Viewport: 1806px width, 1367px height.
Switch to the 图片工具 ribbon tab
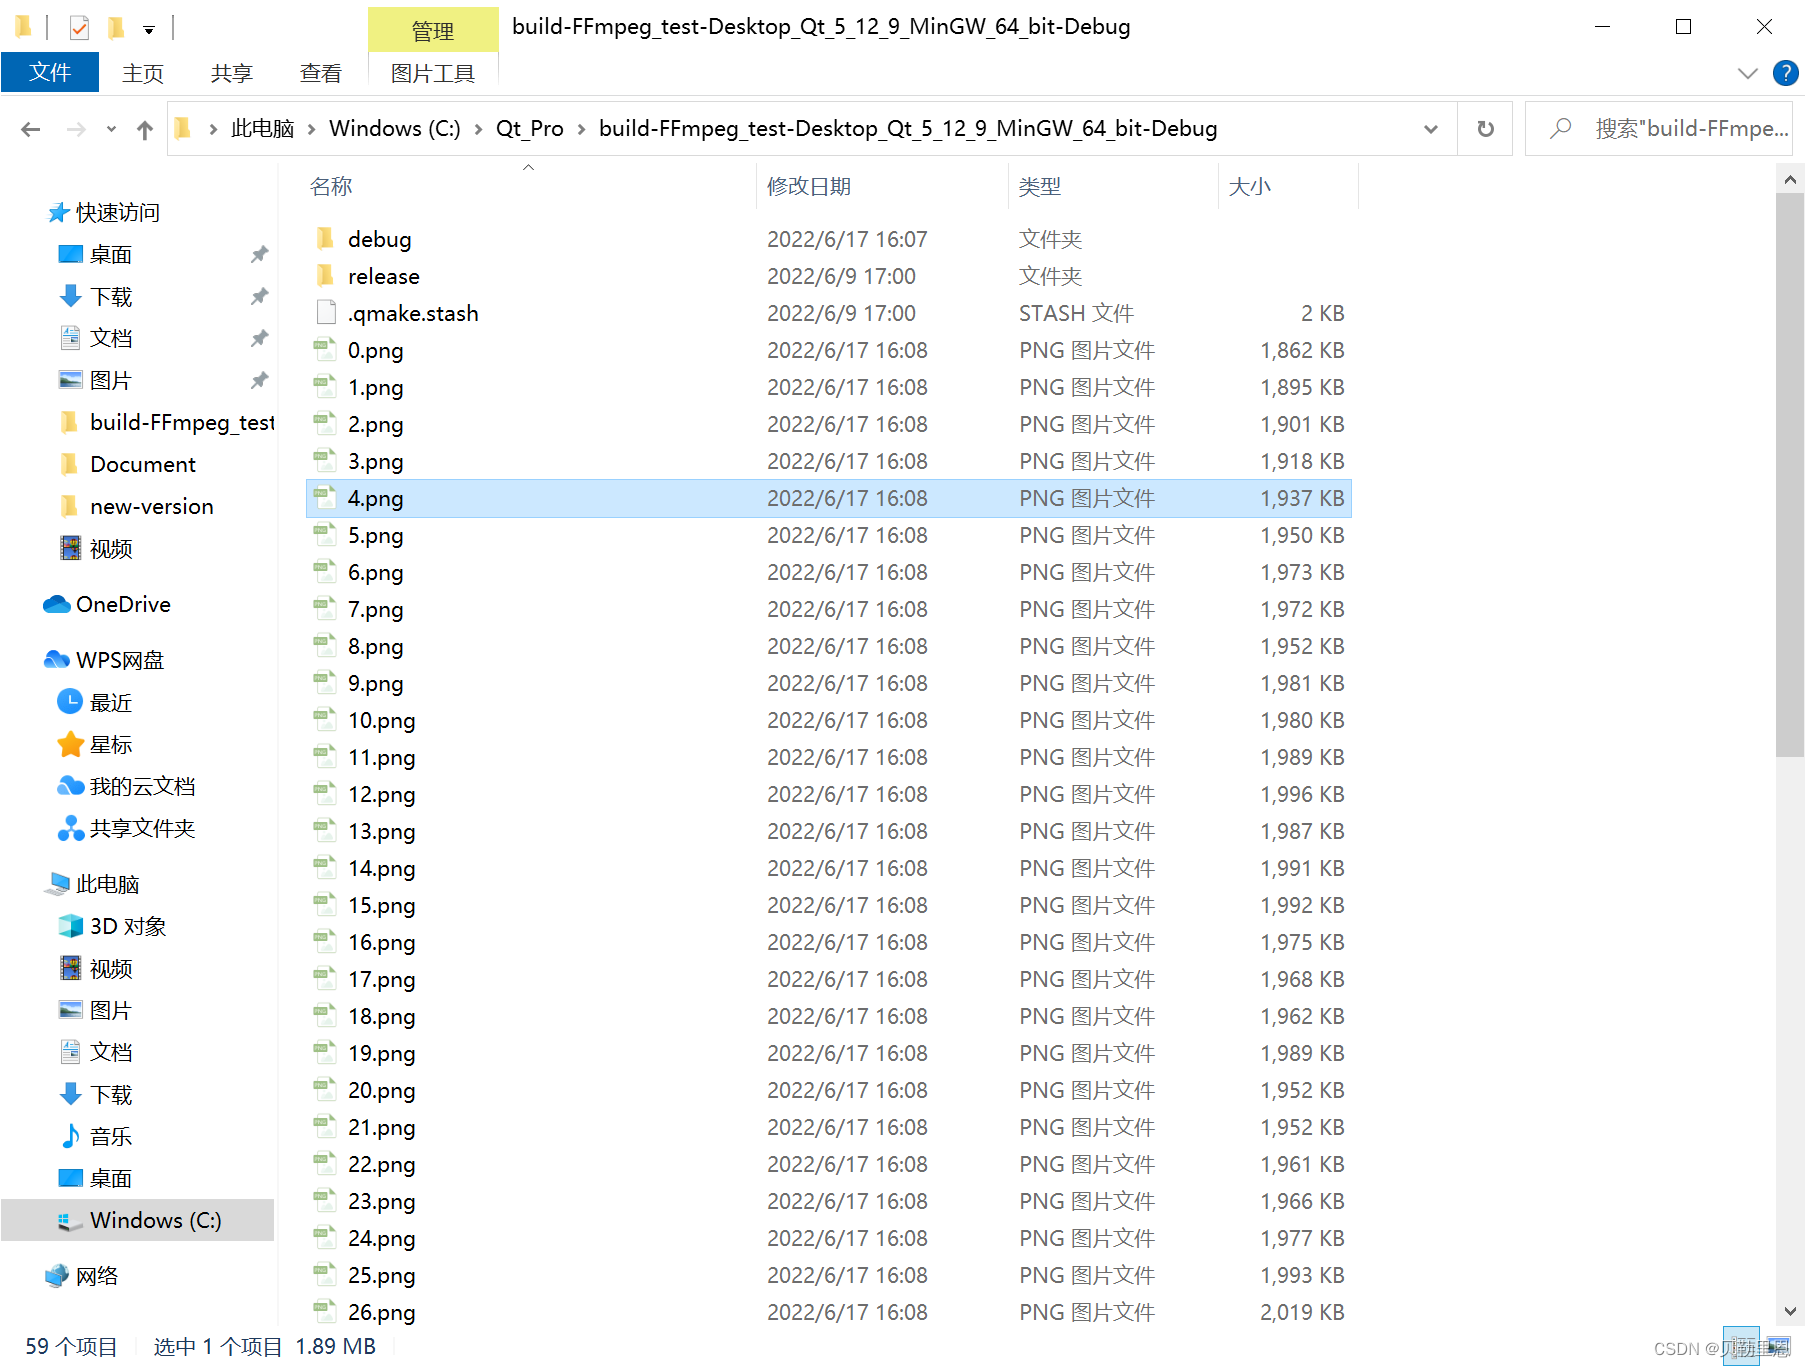click(x=433, y=73)
